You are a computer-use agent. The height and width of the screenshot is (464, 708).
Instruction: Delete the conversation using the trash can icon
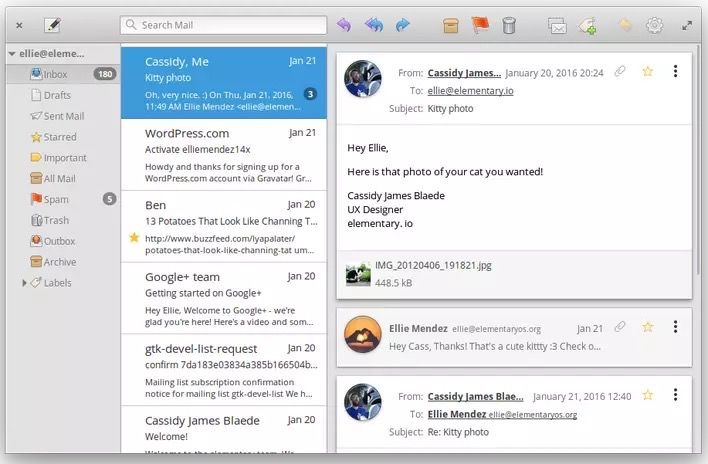click(509, 25)
